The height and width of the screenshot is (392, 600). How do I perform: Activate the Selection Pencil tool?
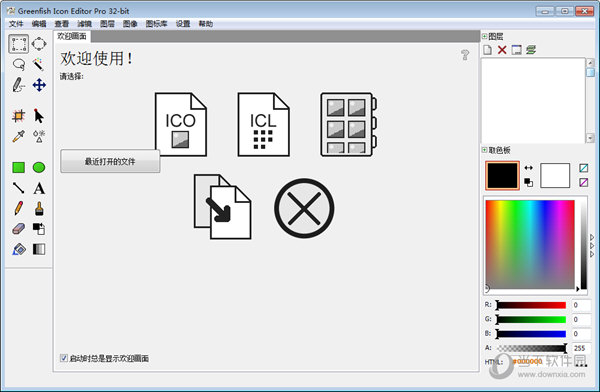click(x=18, y=85)
